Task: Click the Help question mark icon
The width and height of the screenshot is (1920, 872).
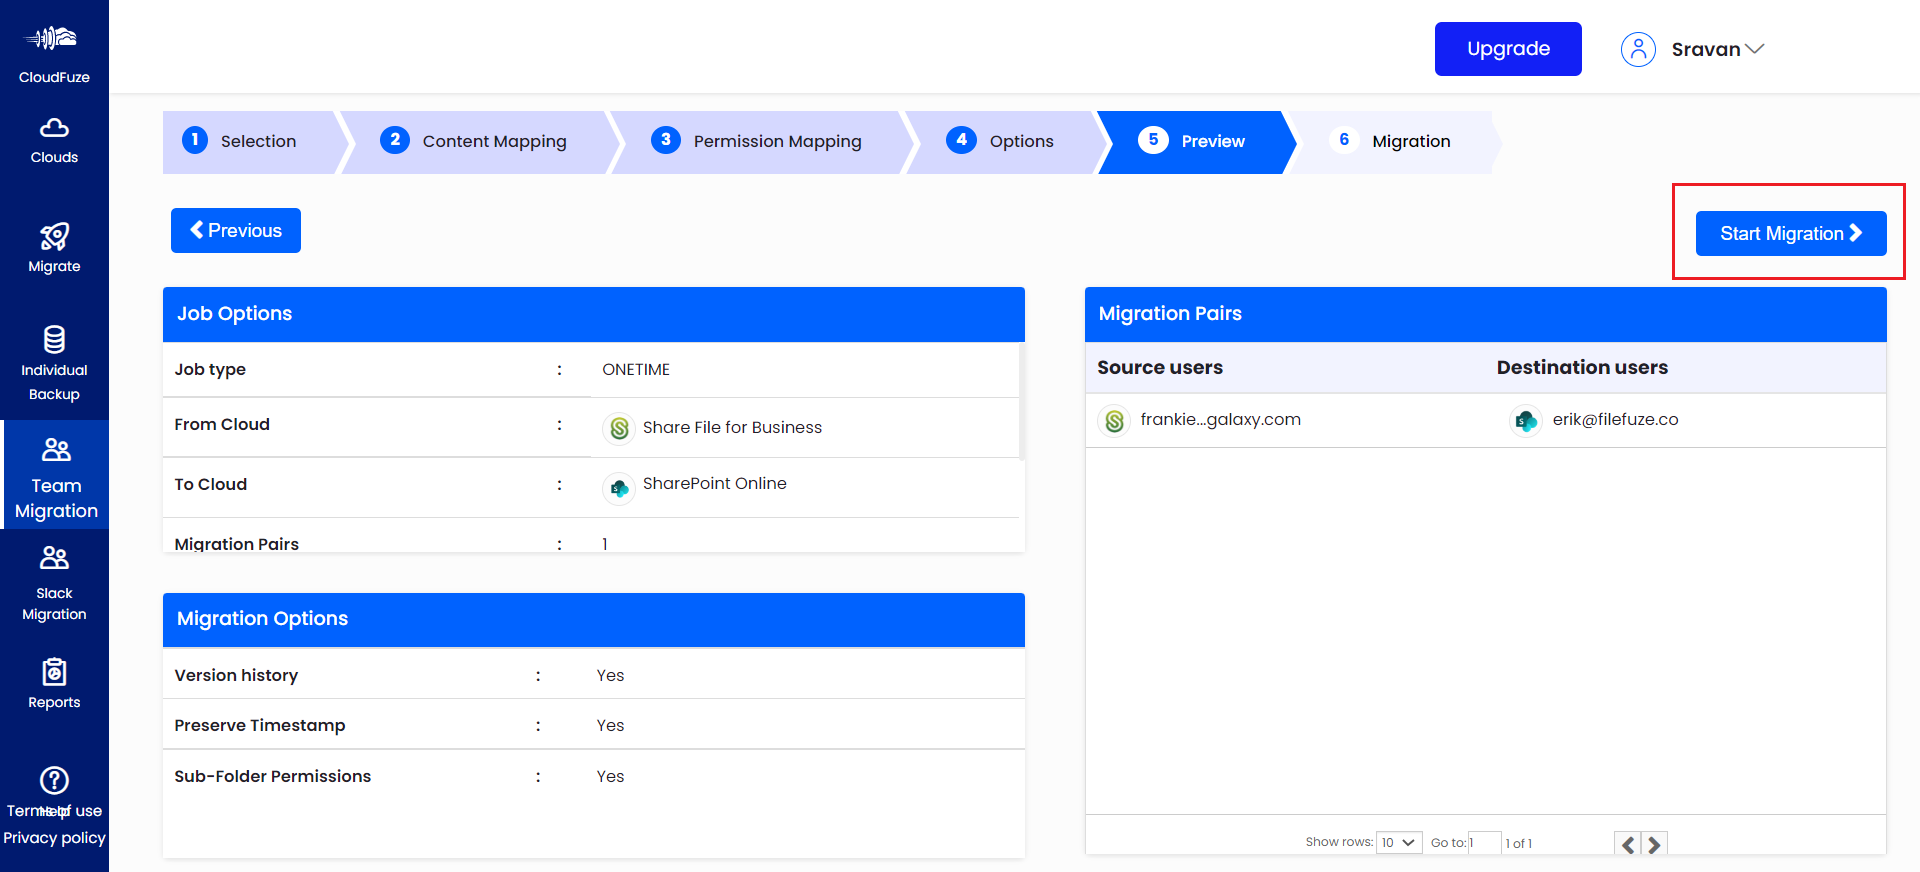Action: [54, 780]
